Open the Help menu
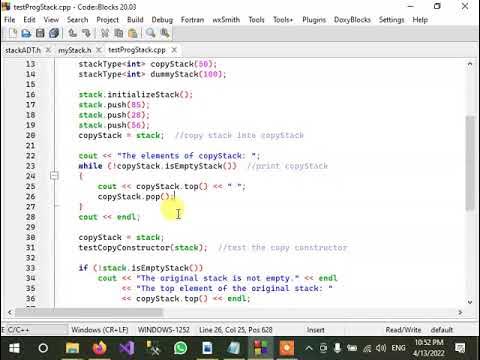This screenshot has width=480, height=360. (x=420, y=20)
